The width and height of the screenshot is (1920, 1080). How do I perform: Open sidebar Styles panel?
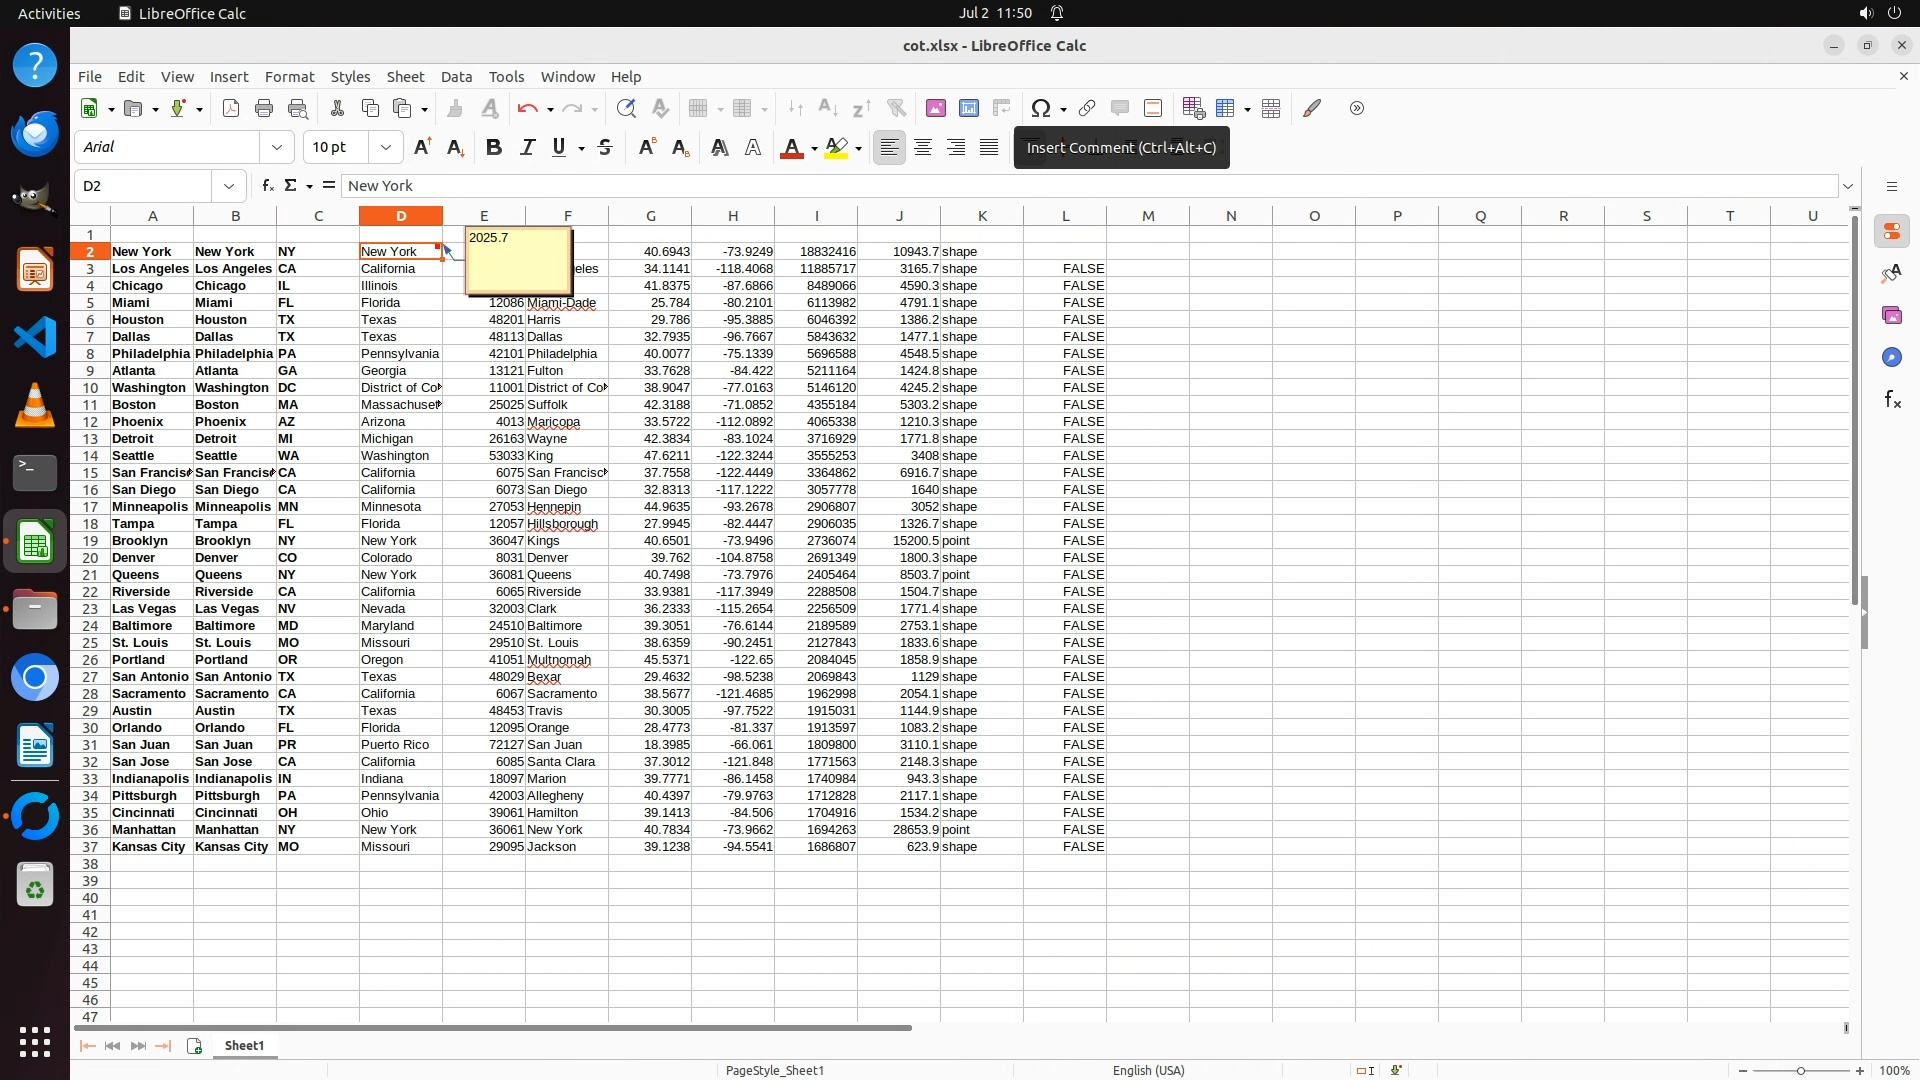point(1891,274)
